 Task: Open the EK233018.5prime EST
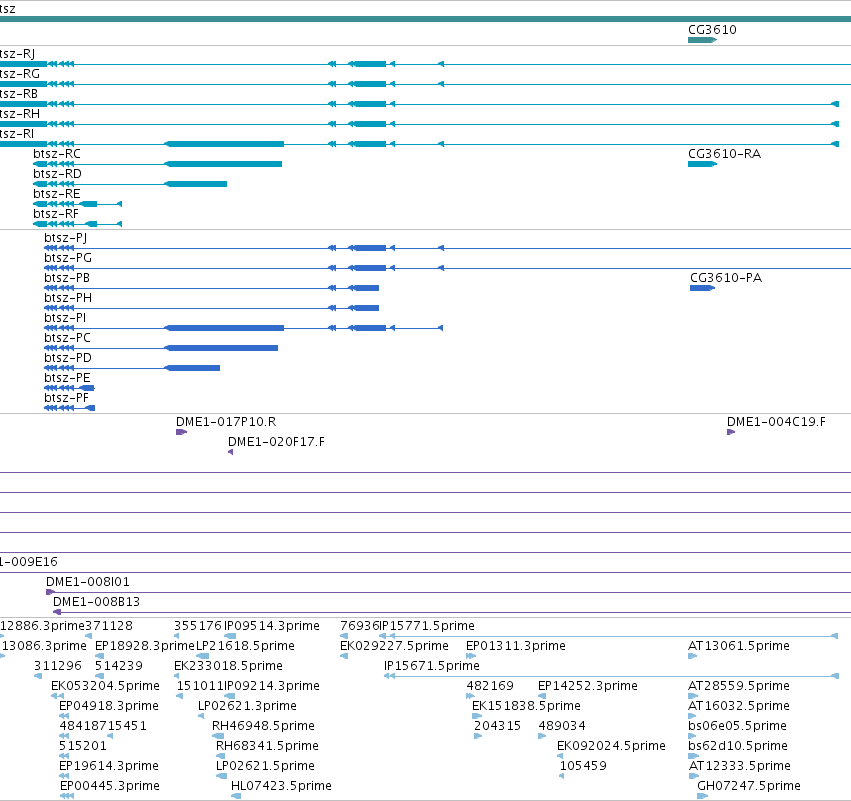coord(228,666)
